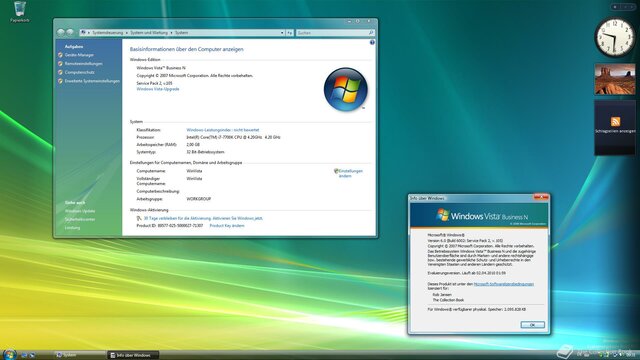
Task: Open the Papierkorb desktop icon
Action: 19,11
